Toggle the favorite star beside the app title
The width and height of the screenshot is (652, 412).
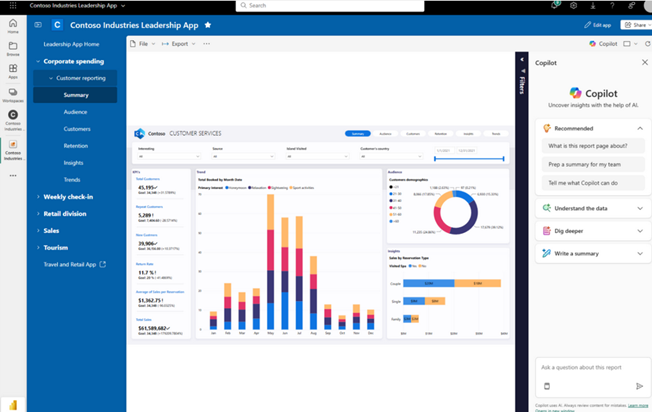click(x=208, y=25)
